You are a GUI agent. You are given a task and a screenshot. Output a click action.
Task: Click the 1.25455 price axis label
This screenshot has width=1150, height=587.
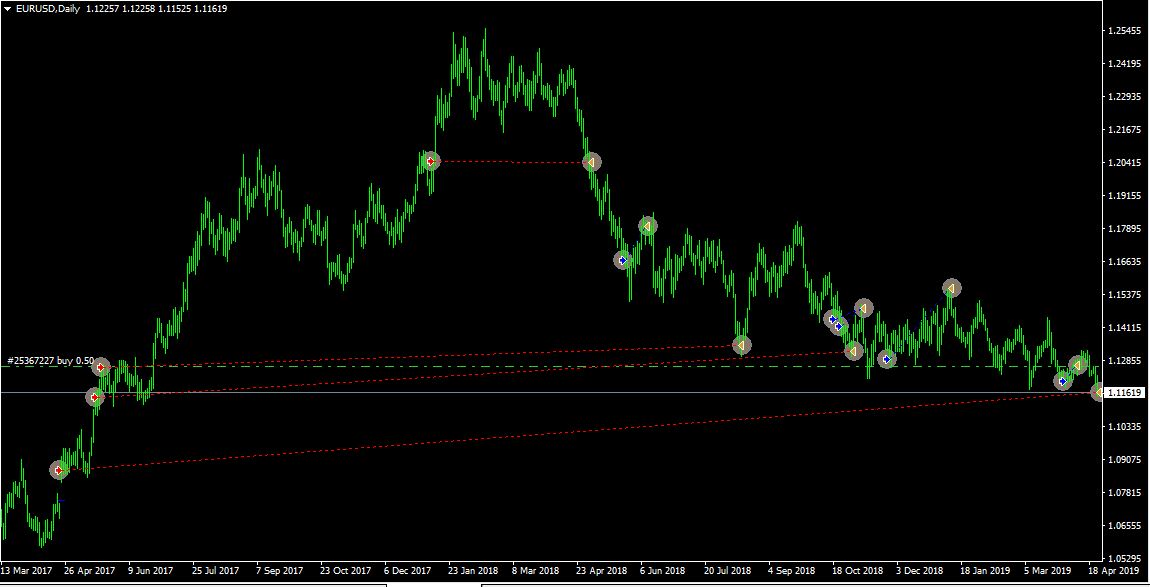(1125, 31)
